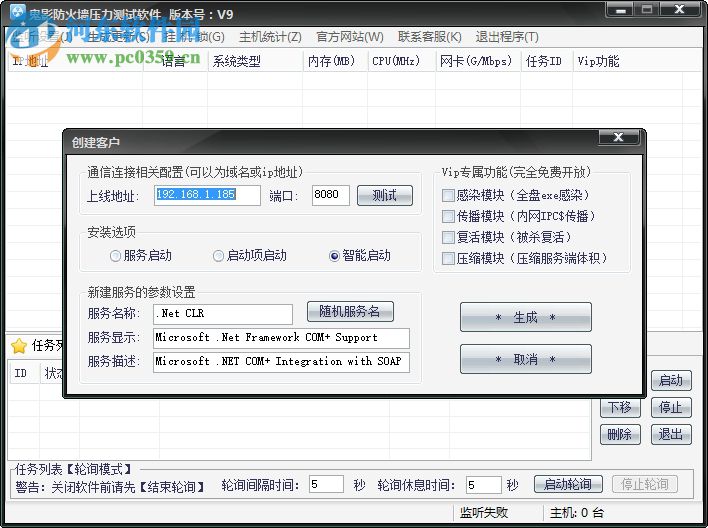This screenshot has height=528, width=708.
Task: Click the 轮询休息时间 input field
Action: point(484,485)
